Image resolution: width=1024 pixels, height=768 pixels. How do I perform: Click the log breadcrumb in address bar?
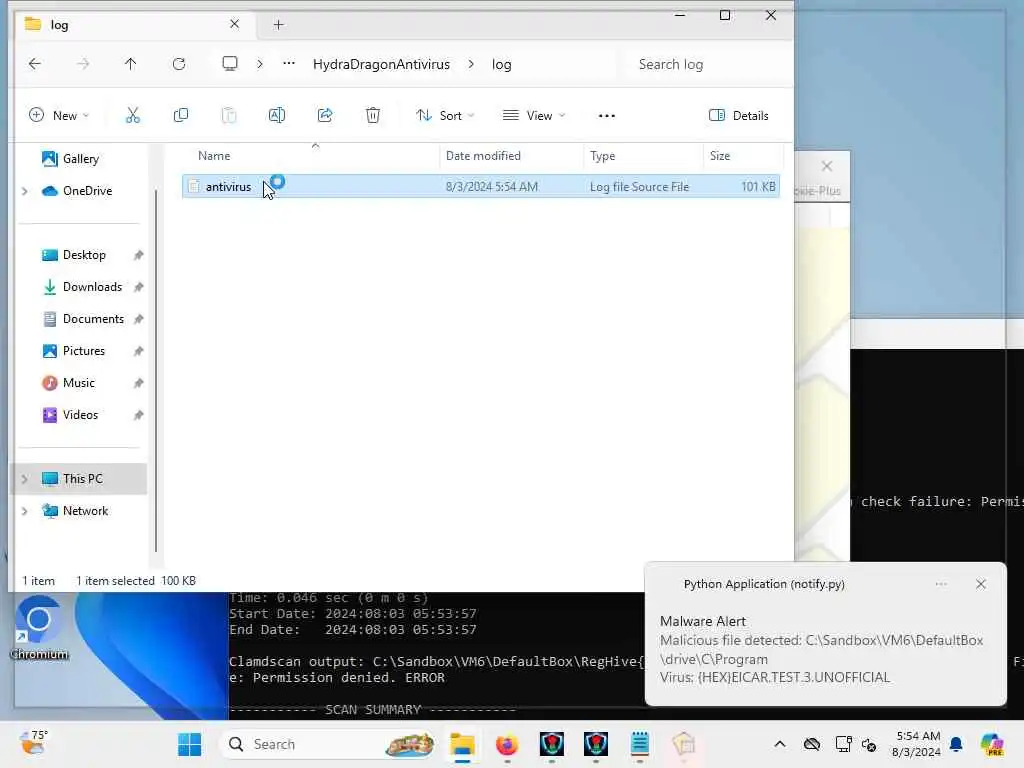click(502, 64)
